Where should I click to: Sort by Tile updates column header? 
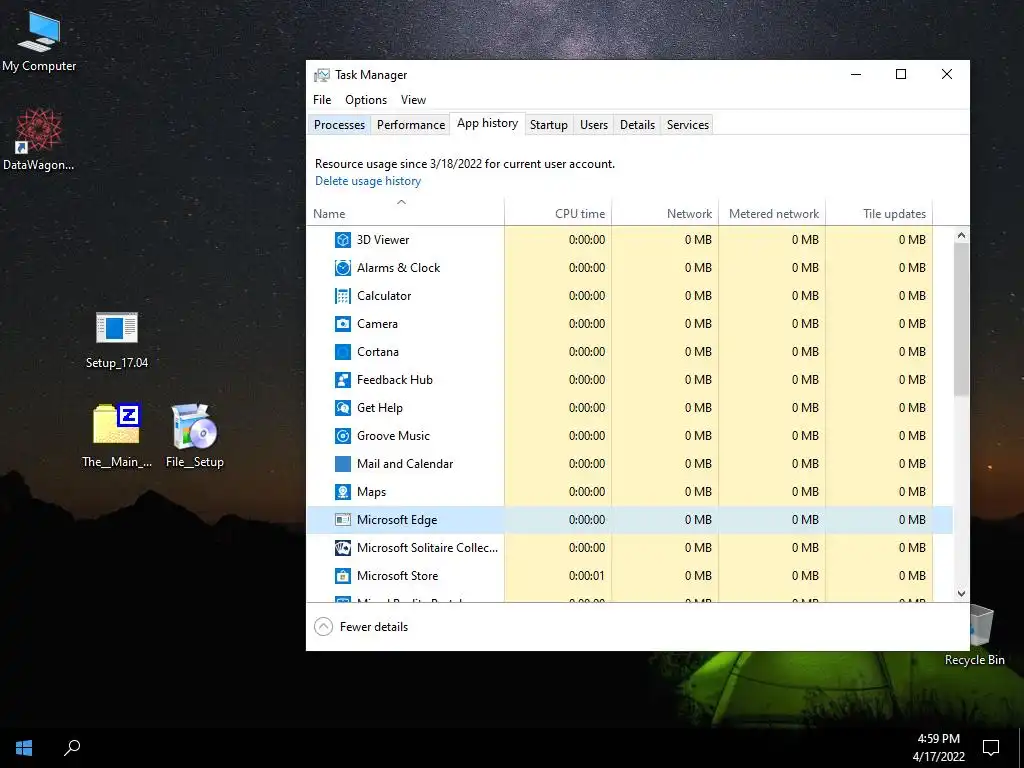pyautogui.click(x=880, y=214)
